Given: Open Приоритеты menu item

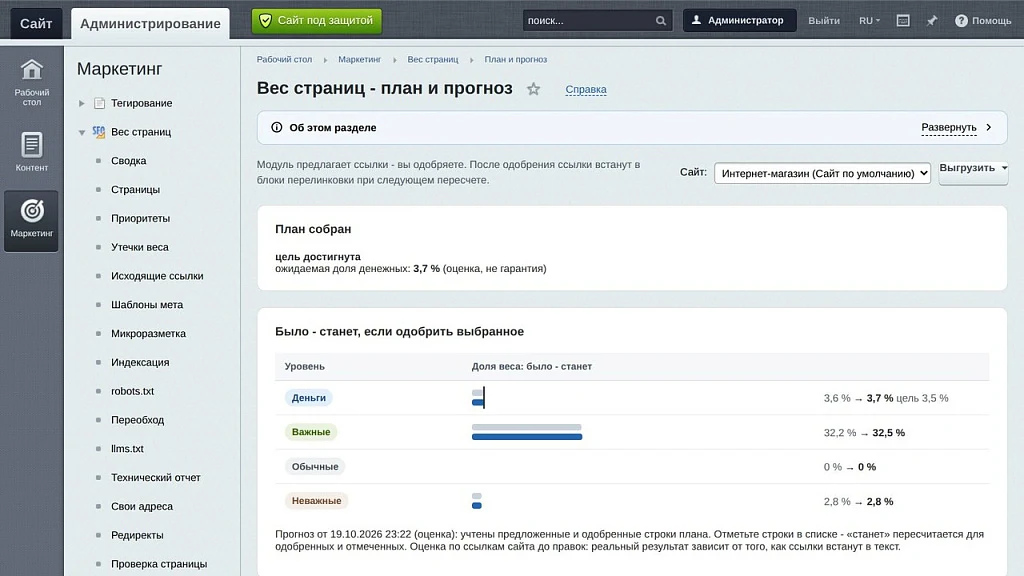Looking at the screenshot, I should tap(140, 218).
